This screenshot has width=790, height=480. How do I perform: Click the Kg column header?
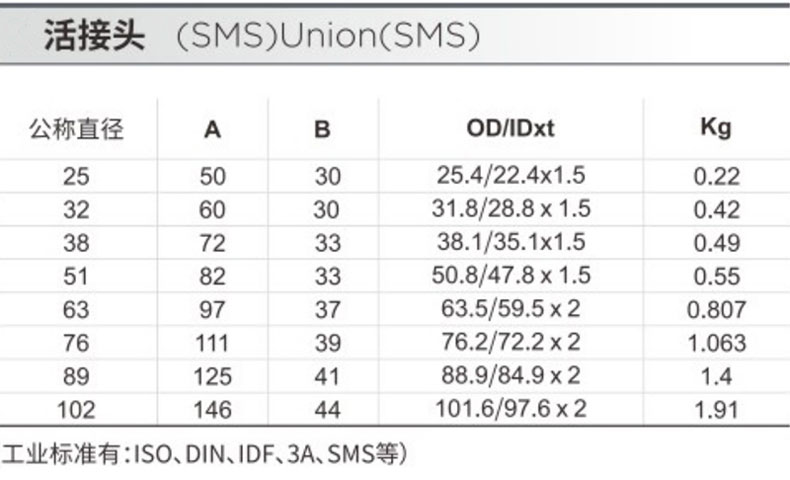[x=716, y=127]
